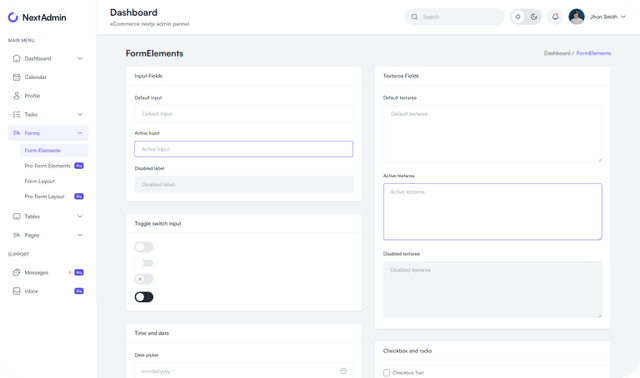Click the FormElements breadcrumb link
Screen dimensions: 640x378
[594, 53]
